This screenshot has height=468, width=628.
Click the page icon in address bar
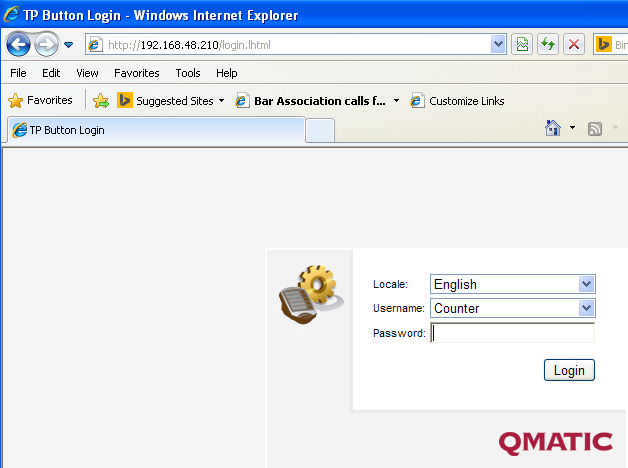(95, 44)
